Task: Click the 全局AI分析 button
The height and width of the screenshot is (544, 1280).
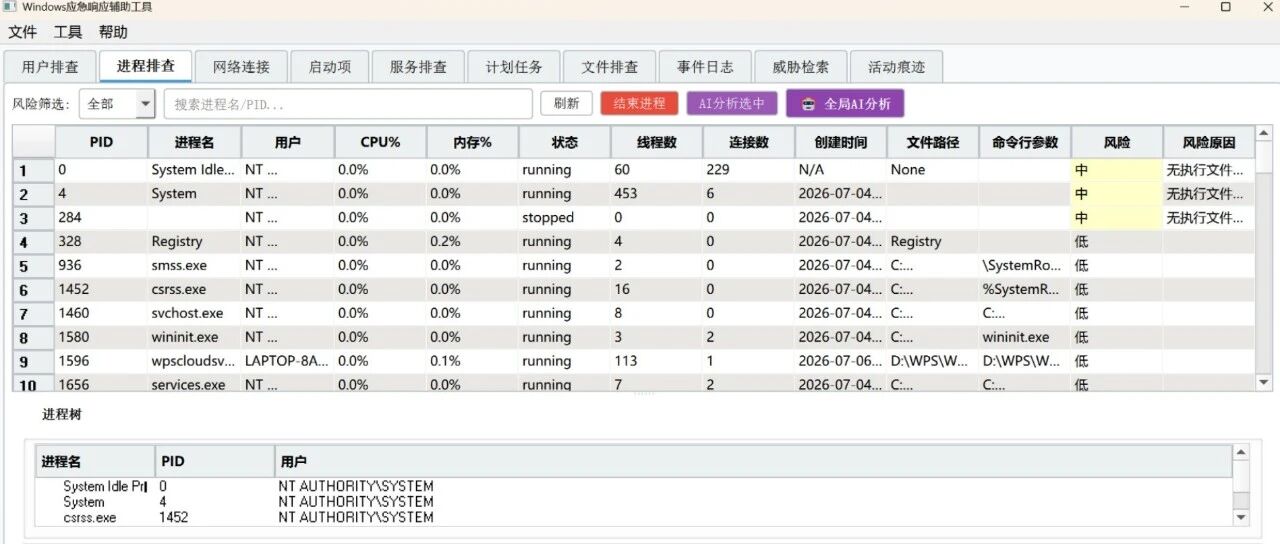Action: 845,103
